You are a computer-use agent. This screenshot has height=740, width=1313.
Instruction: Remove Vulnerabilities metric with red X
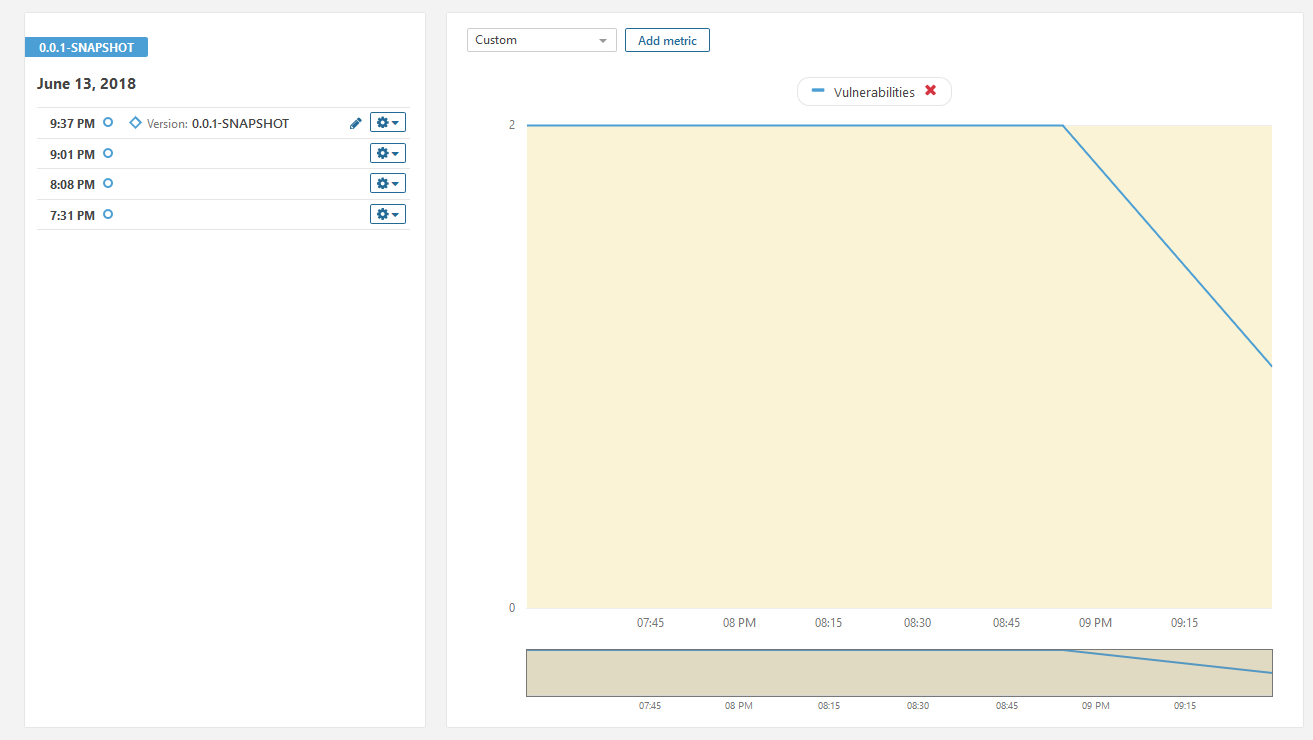[x=930, y=91]
